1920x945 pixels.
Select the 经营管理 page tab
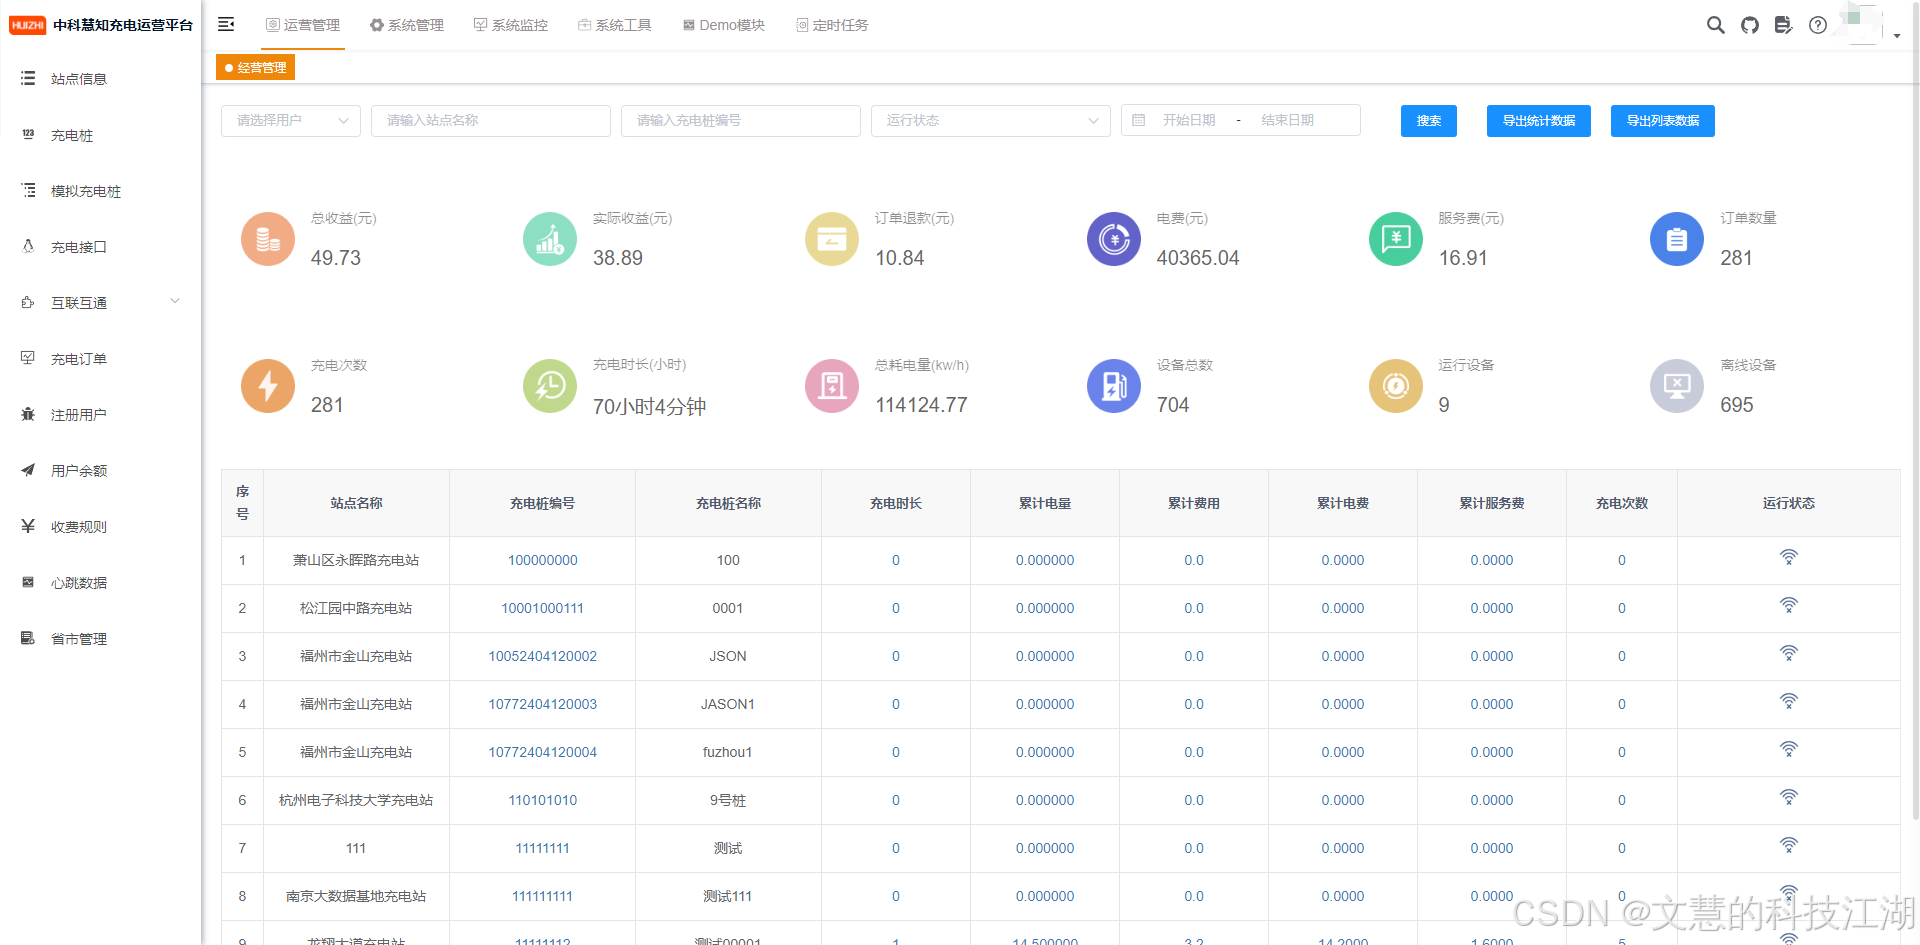256,68
